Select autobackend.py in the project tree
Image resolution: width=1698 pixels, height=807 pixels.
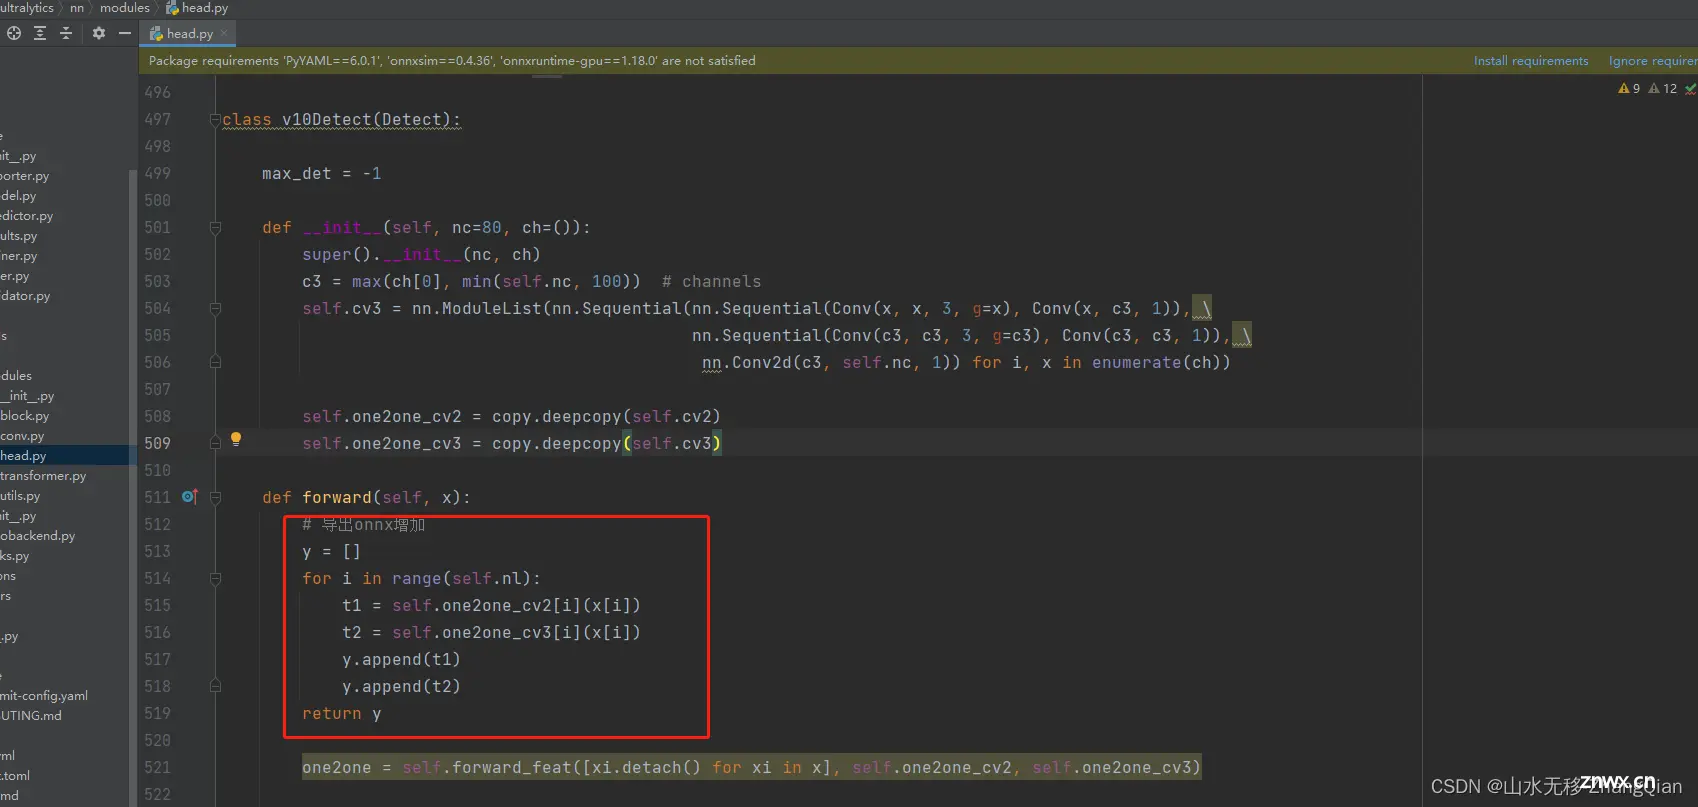tap(38, 536)
